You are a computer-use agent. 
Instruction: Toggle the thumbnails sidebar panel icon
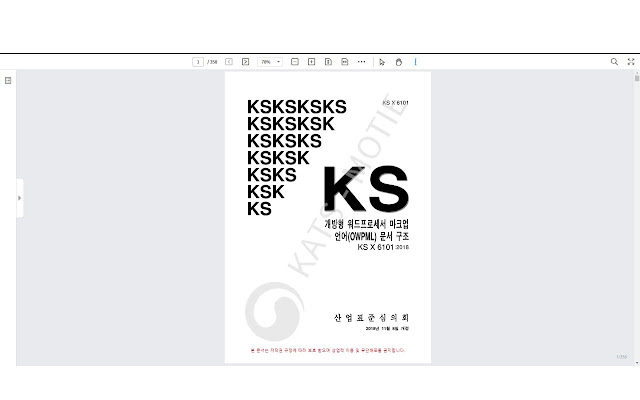(x=8, y=80)
